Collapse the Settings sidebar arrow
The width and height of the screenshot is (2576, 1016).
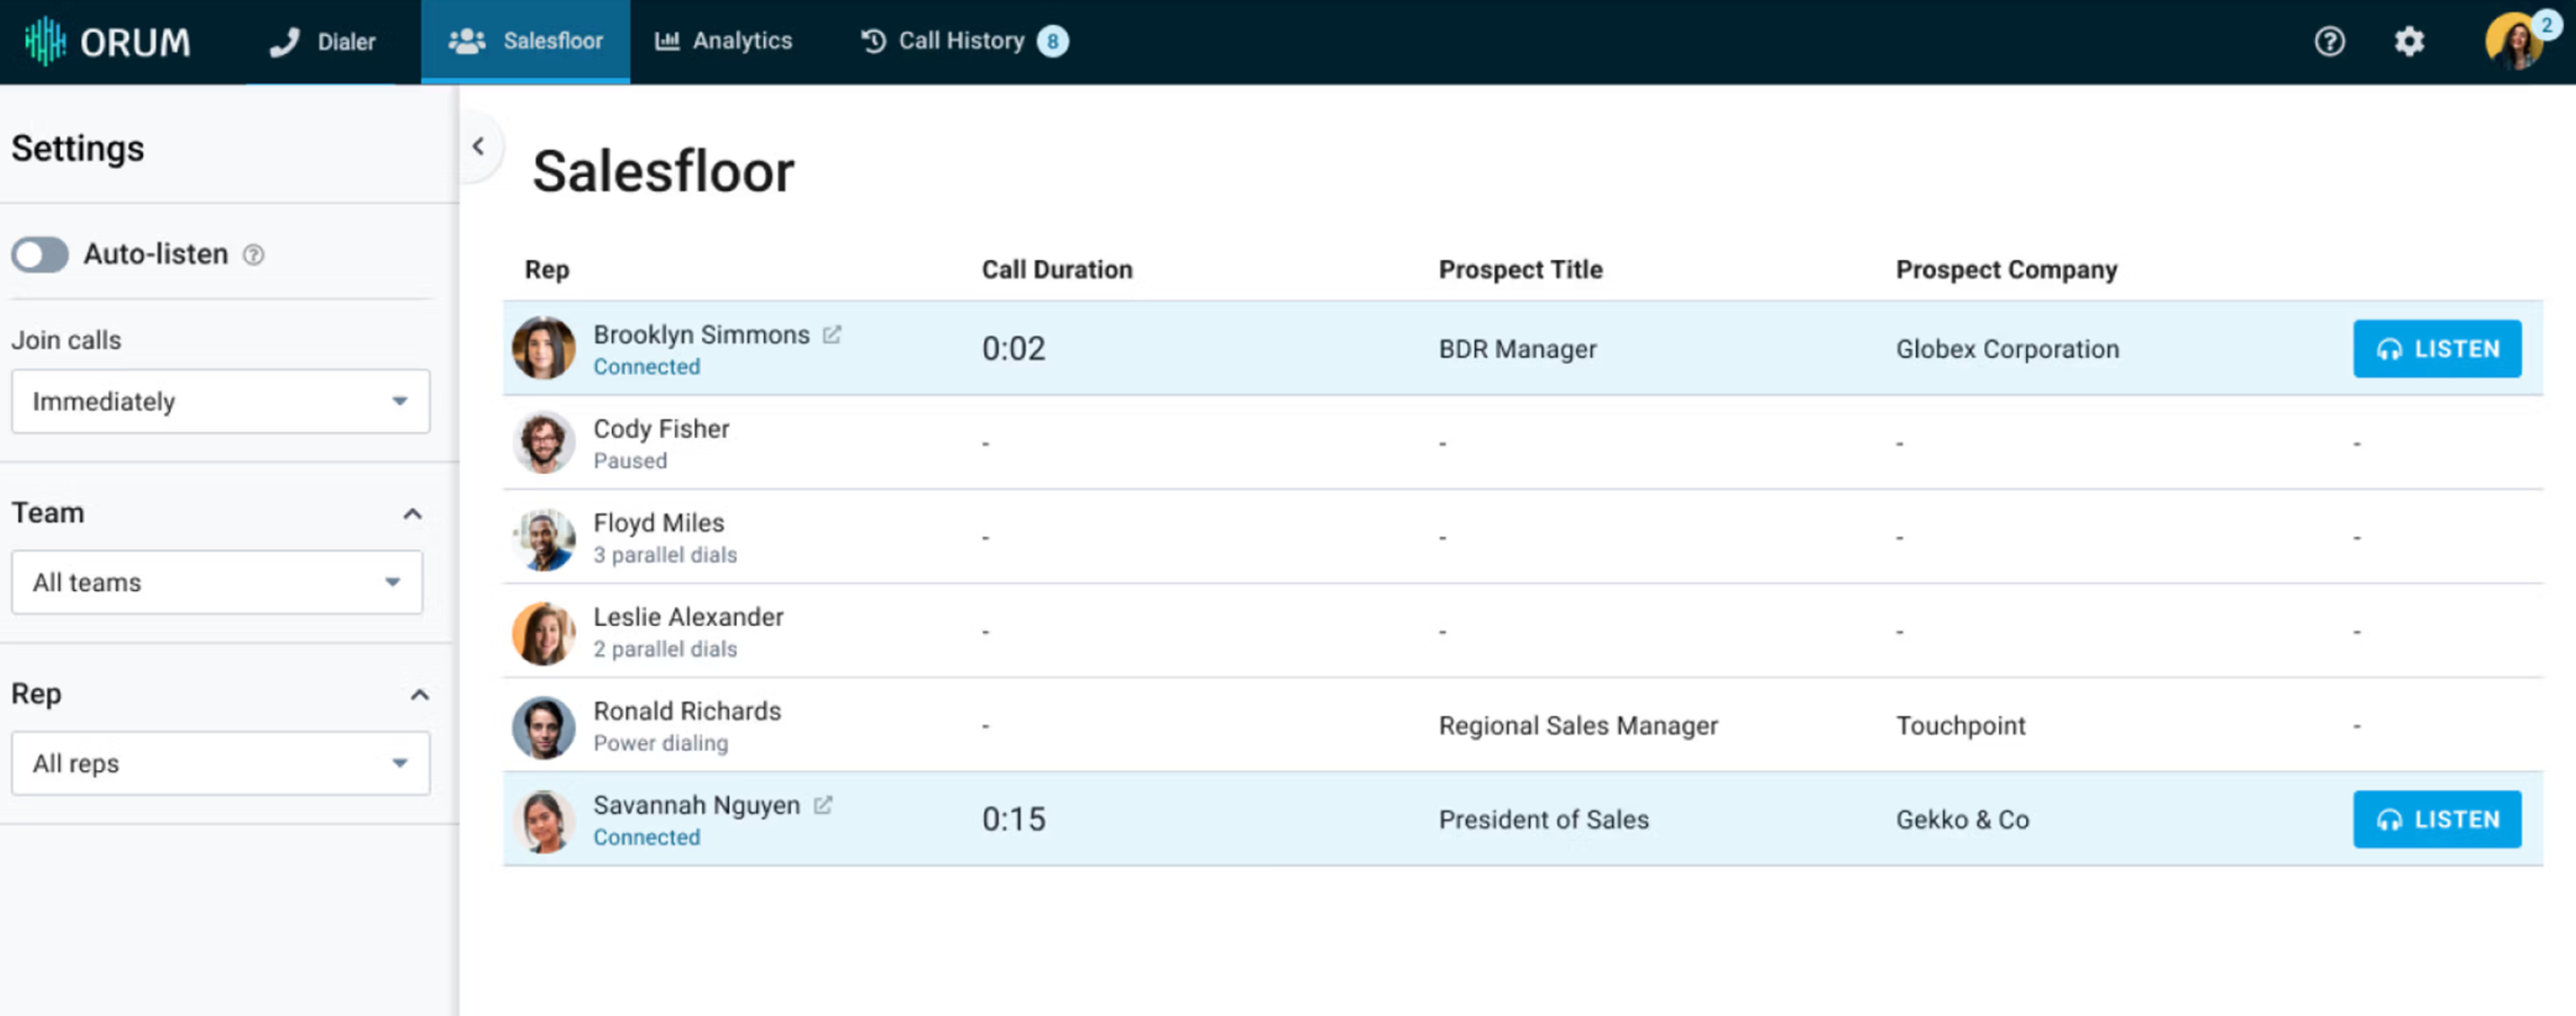point(479,147)
